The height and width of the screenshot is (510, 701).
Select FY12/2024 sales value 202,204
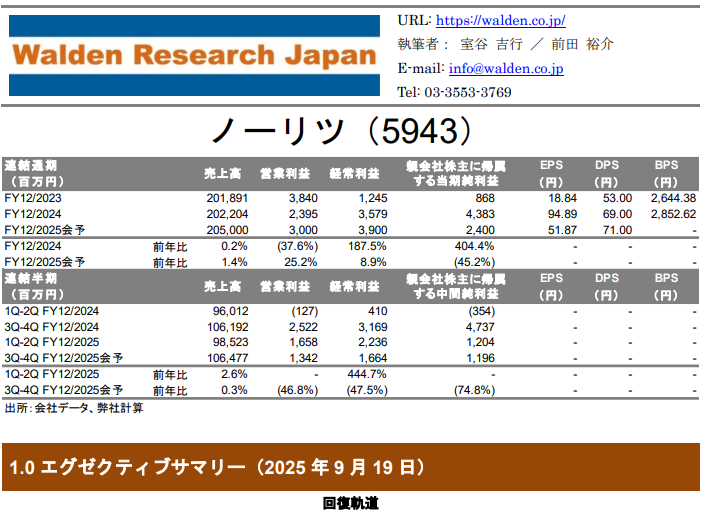227,214
